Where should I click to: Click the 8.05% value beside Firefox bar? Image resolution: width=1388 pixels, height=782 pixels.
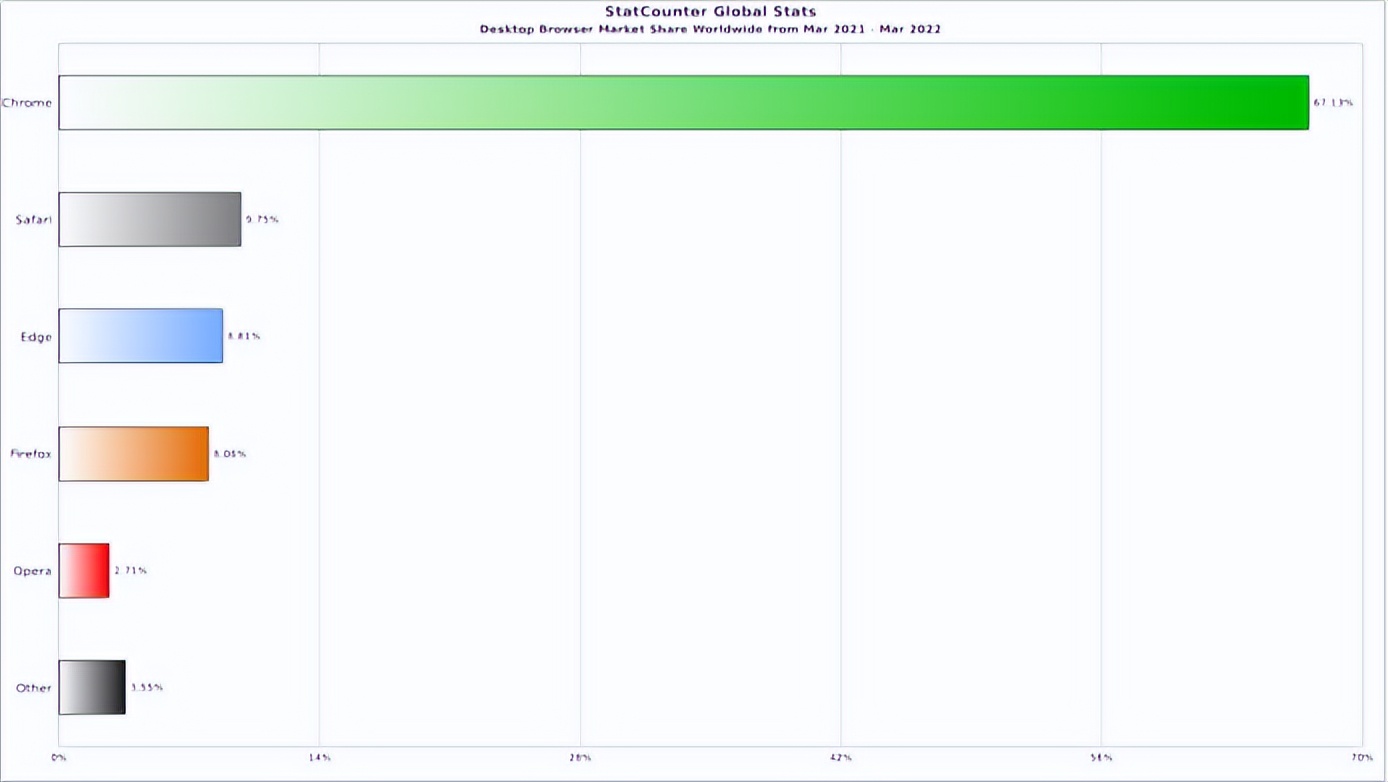[x=229, y=454]
